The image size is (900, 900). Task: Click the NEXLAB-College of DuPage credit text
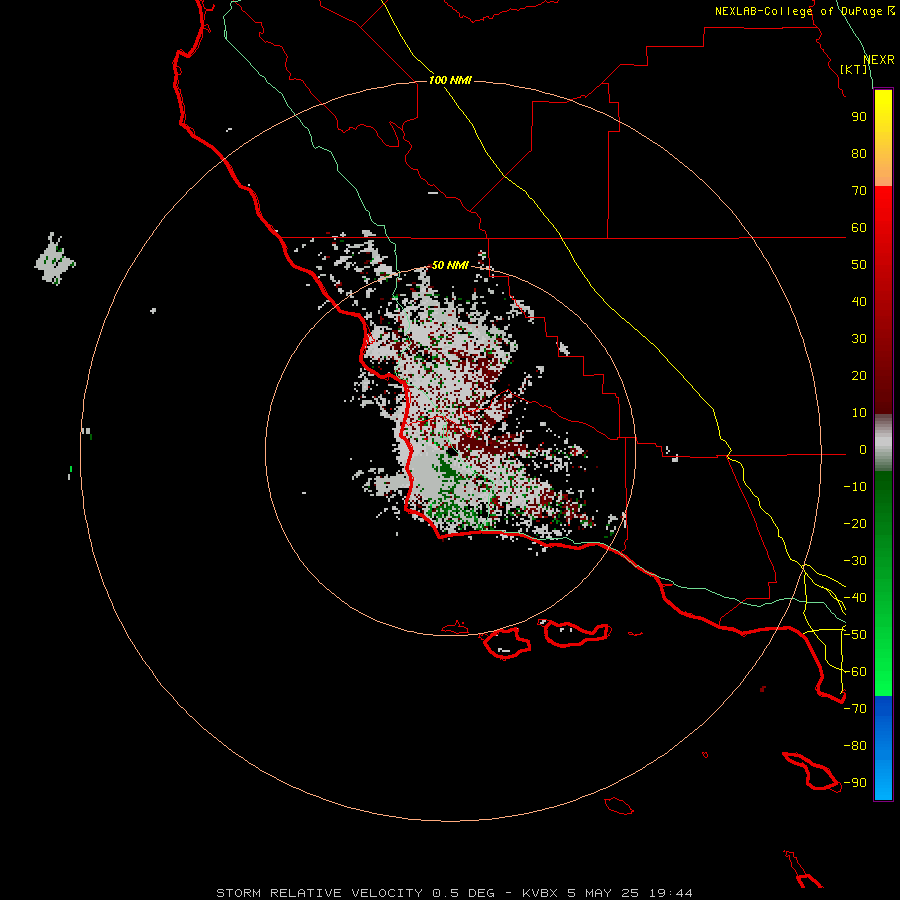[804, 11]
